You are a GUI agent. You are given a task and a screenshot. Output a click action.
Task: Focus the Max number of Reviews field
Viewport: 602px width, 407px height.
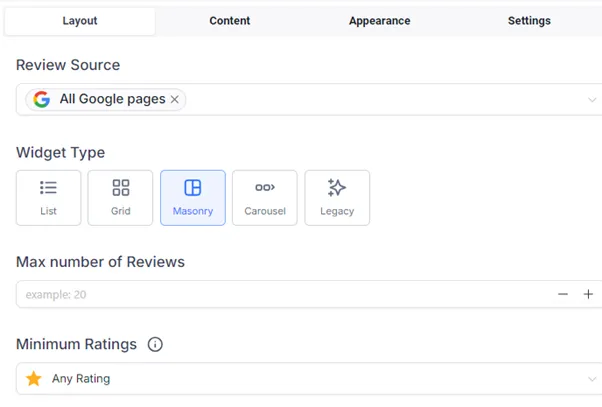(284, 294)
